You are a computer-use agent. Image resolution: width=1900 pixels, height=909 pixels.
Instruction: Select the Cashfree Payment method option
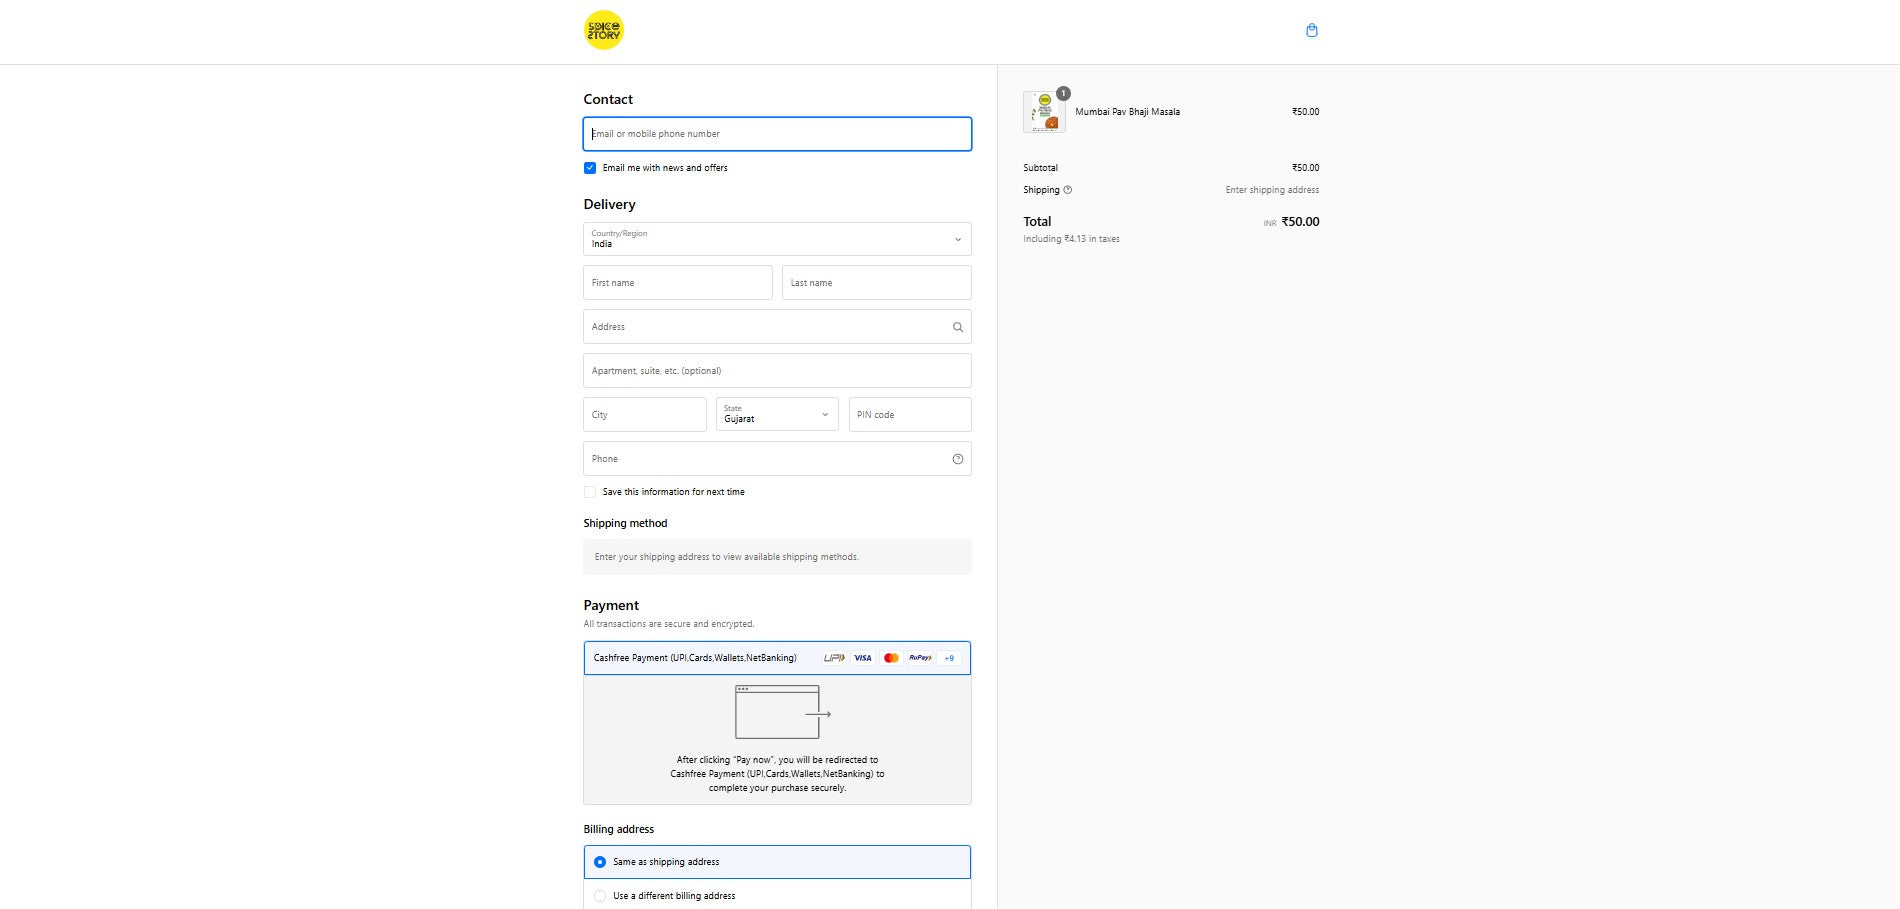click(x=695, y=658)
